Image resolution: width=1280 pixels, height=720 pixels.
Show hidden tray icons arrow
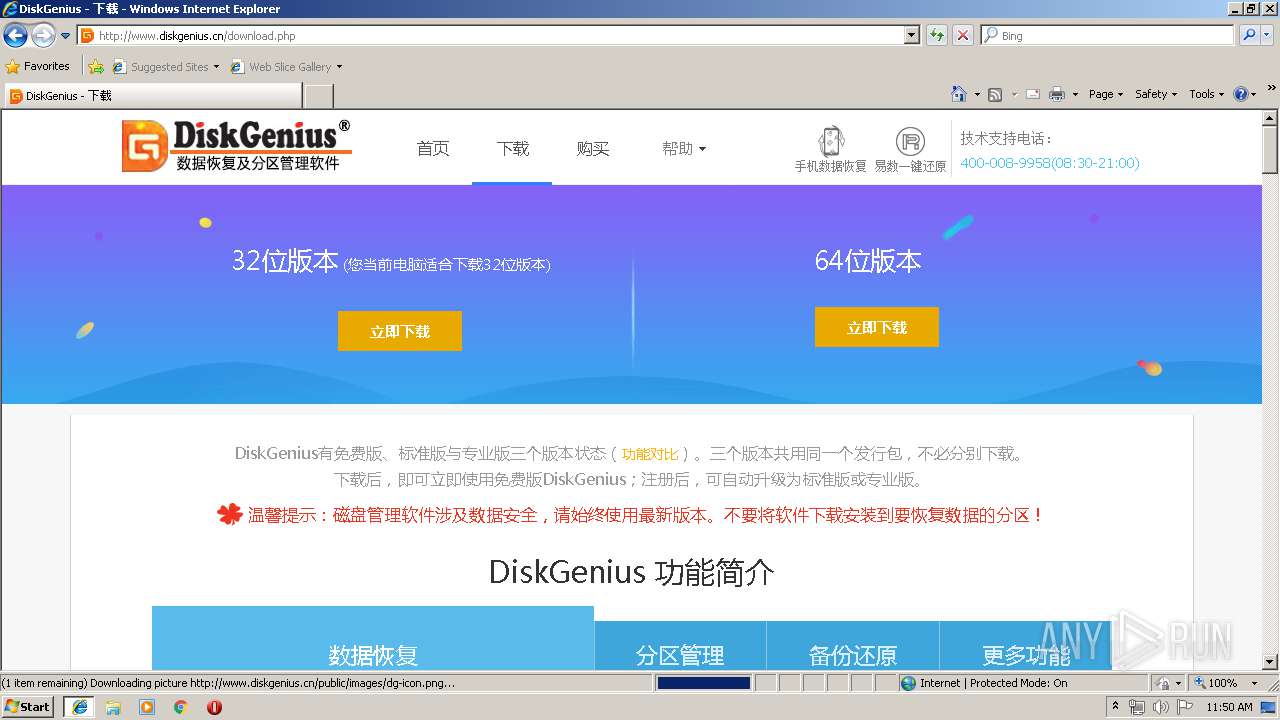[x=1115, y=707]
